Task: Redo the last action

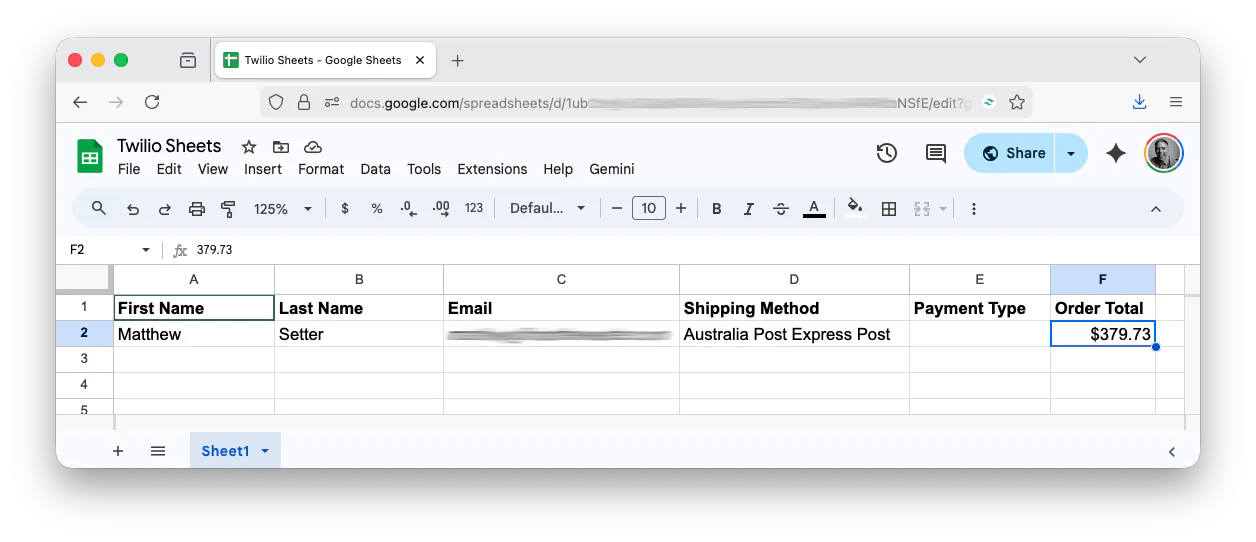Action: 164,209
